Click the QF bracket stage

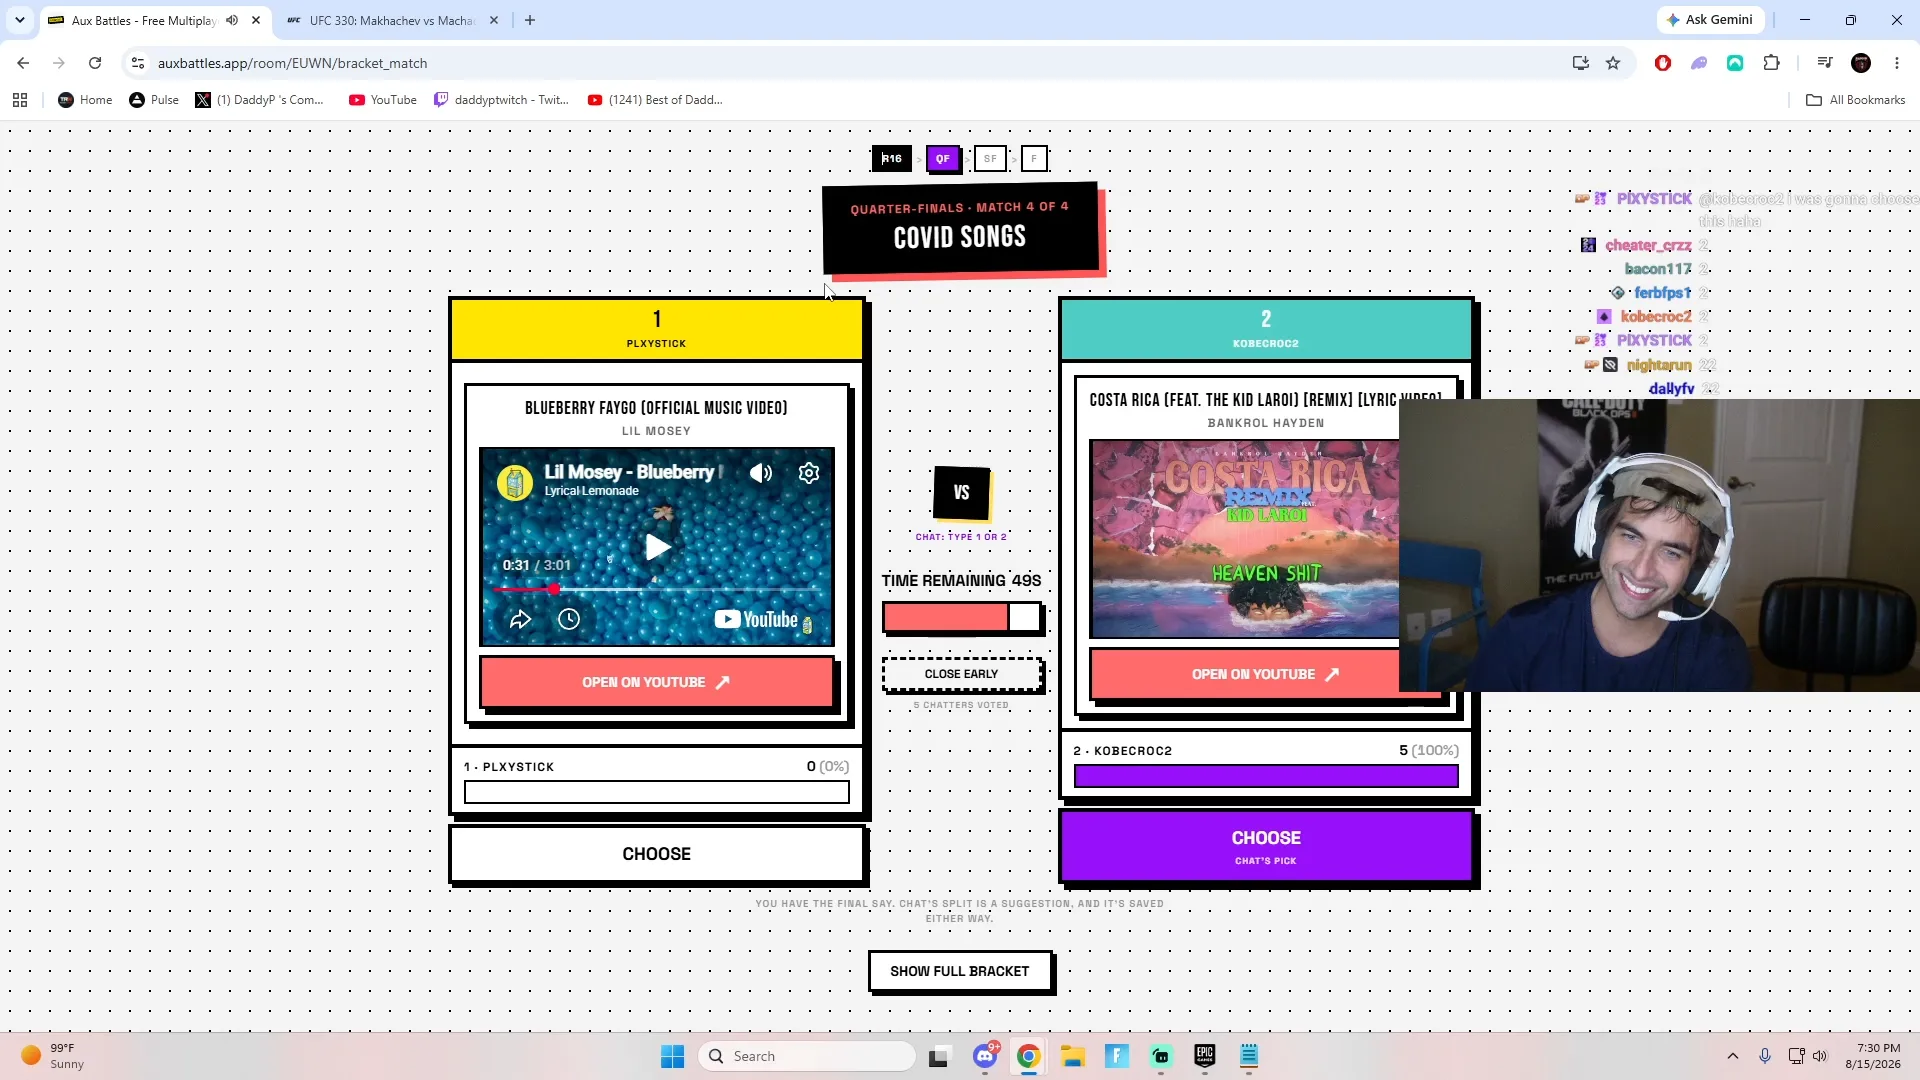[x=943, y=158]
